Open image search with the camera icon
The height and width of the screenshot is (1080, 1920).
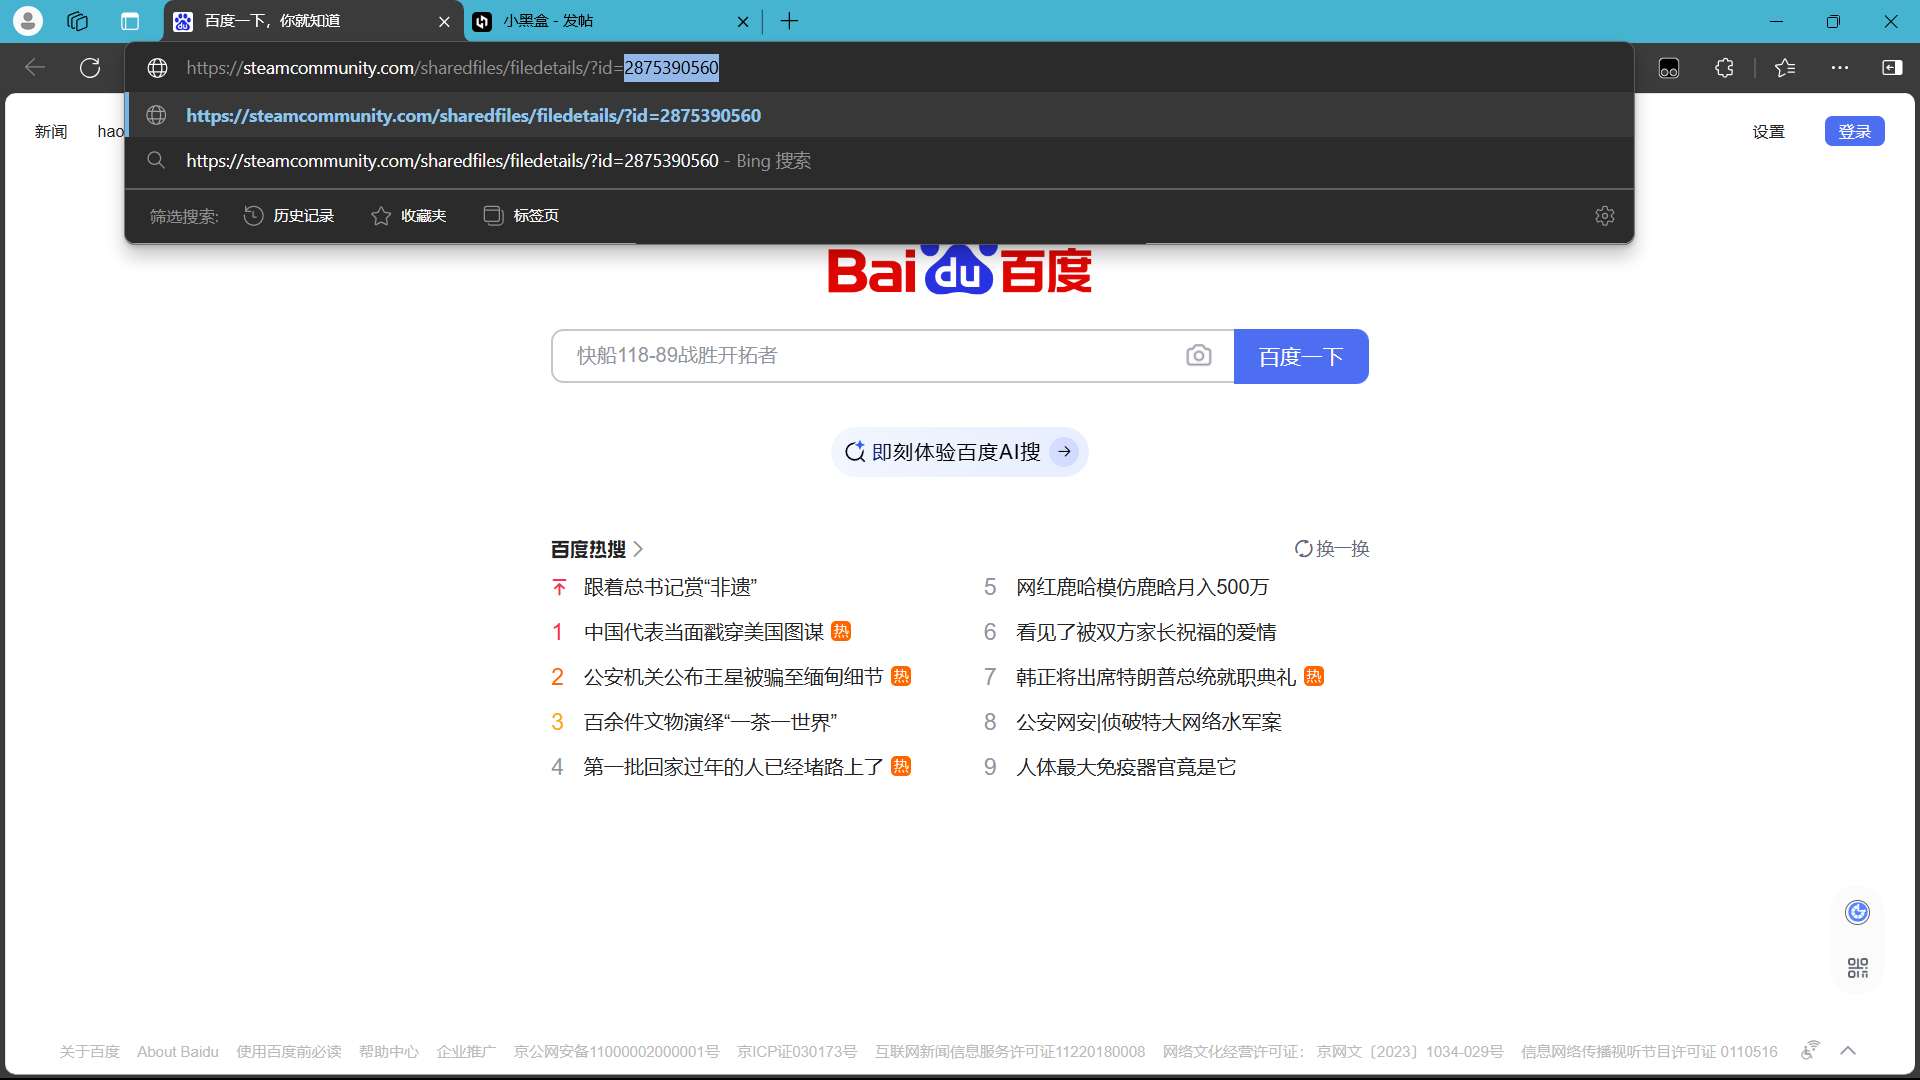point(1198,356)
